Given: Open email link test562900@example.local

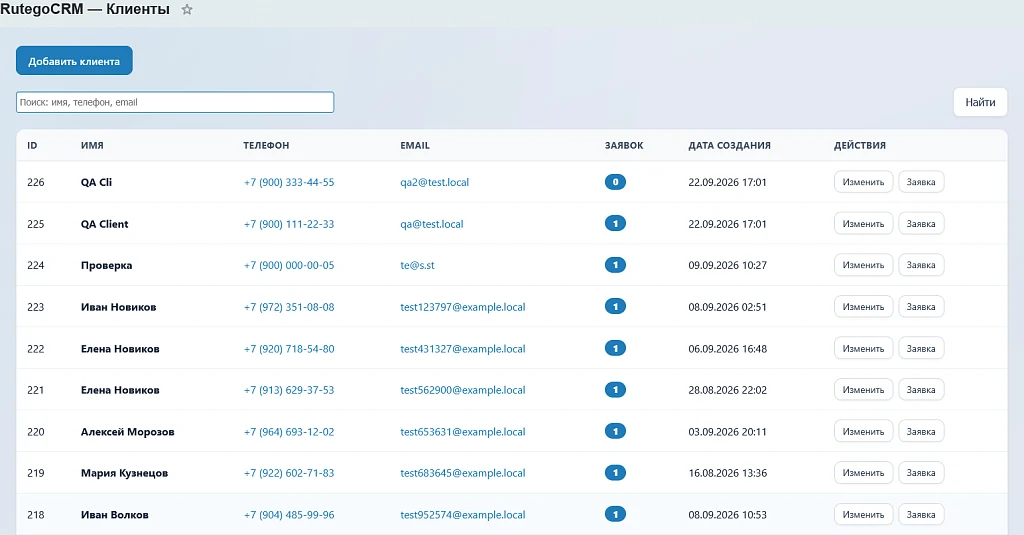Looking at the screenshot, I should pos(462,390).
